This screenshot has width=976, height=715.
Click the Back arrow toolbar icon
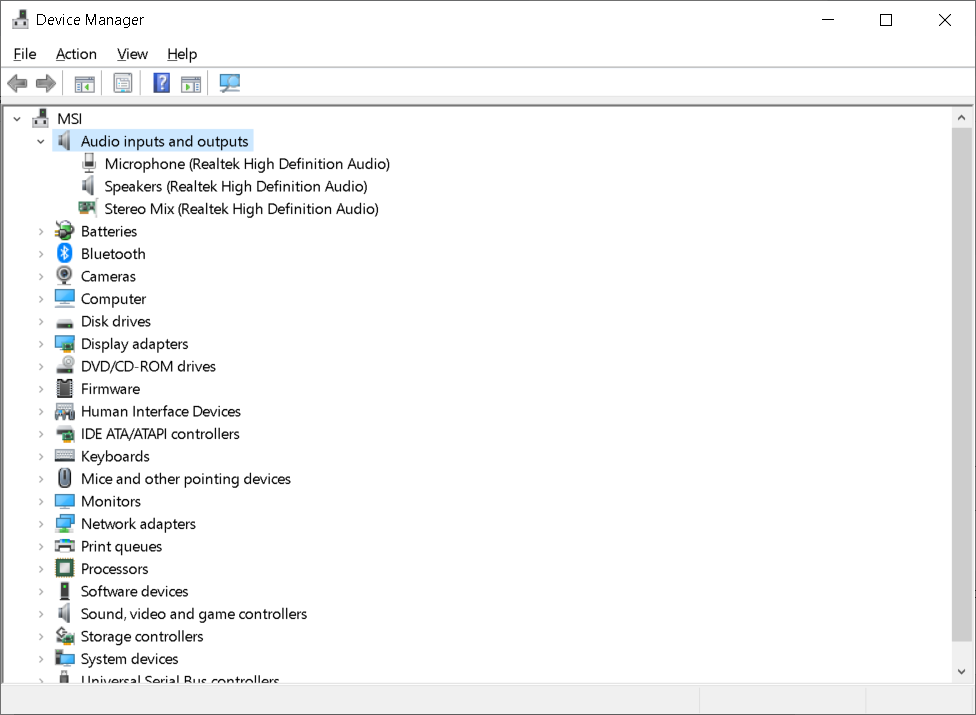(x=17, y=83)
